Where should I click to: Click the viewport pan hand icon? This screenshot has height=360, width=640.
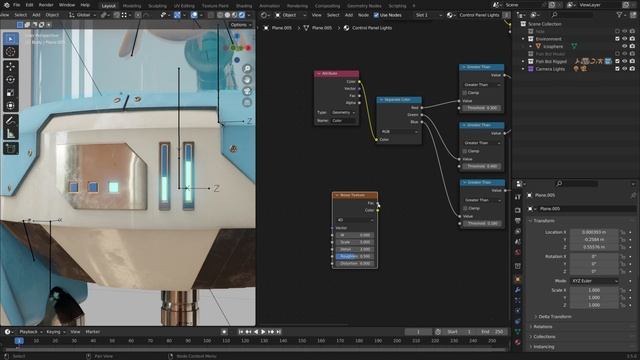point(247,80)
